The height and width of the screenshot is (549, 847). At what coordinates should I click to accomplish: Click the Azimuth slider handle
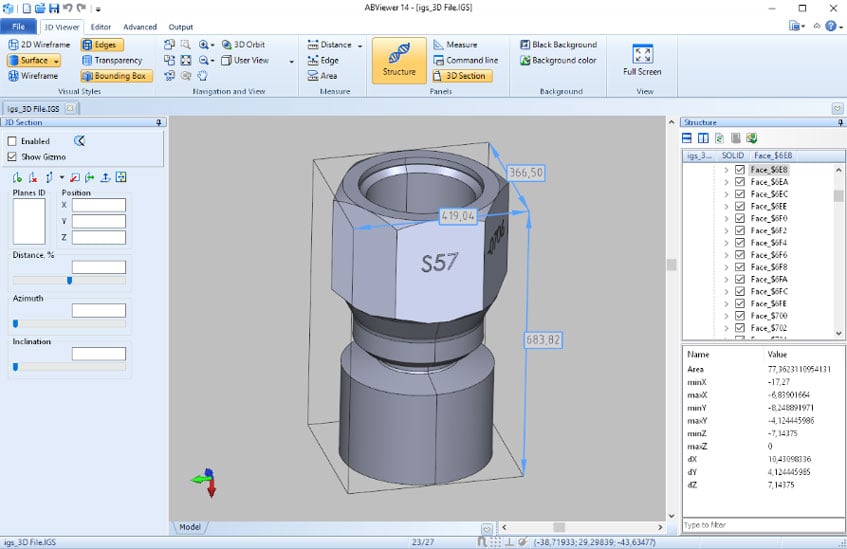coord(15,324)
